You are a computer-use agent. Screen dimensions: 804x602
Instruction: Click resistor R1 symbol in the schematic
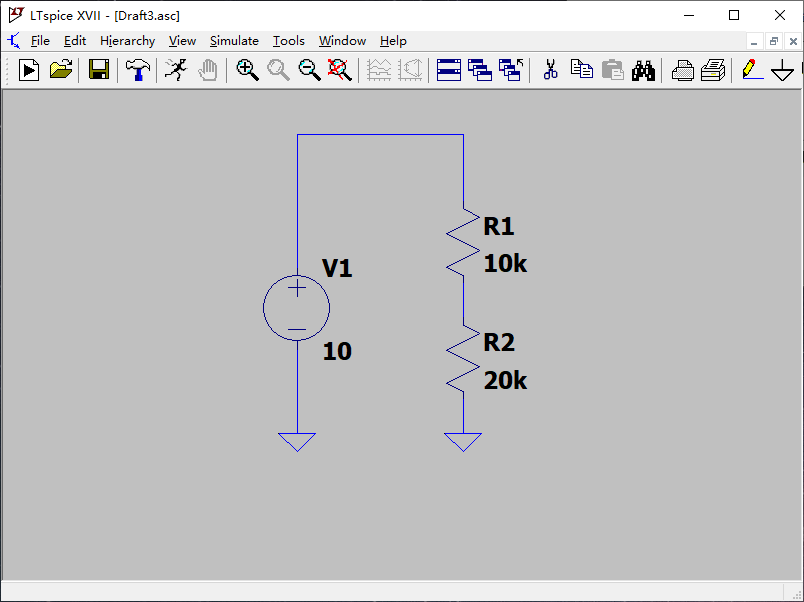click(462, 241)
